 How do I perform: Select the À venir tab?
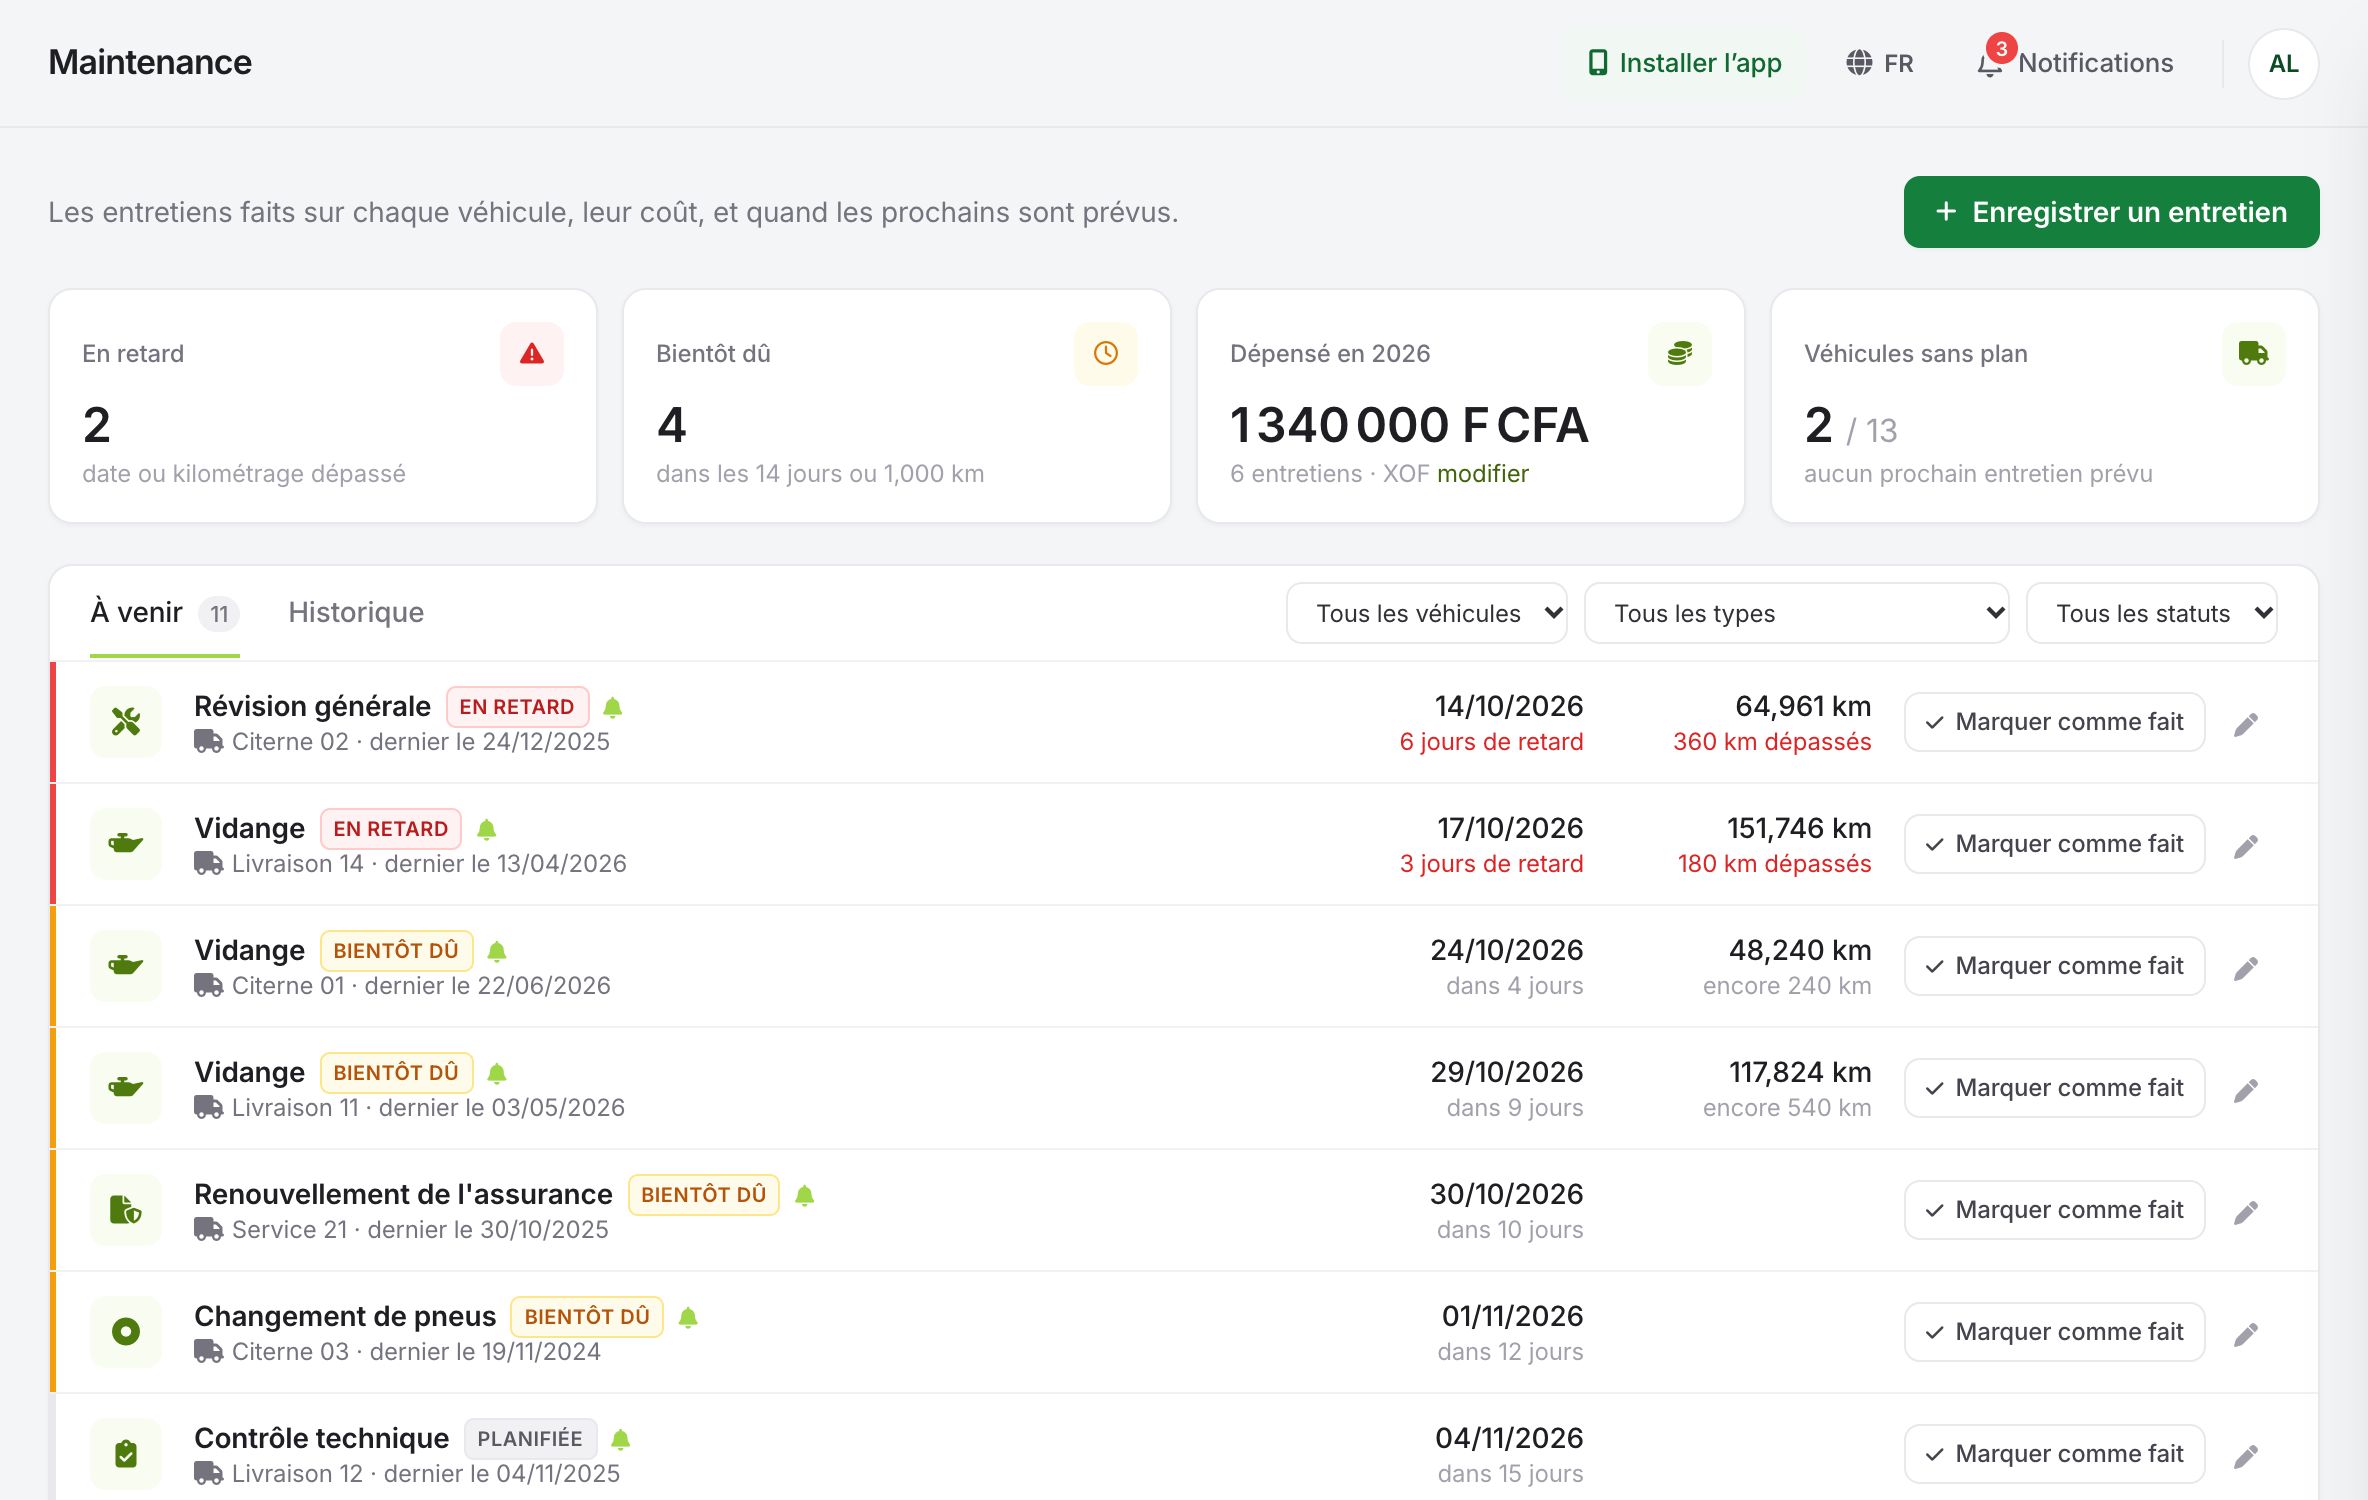pos(165,612)
